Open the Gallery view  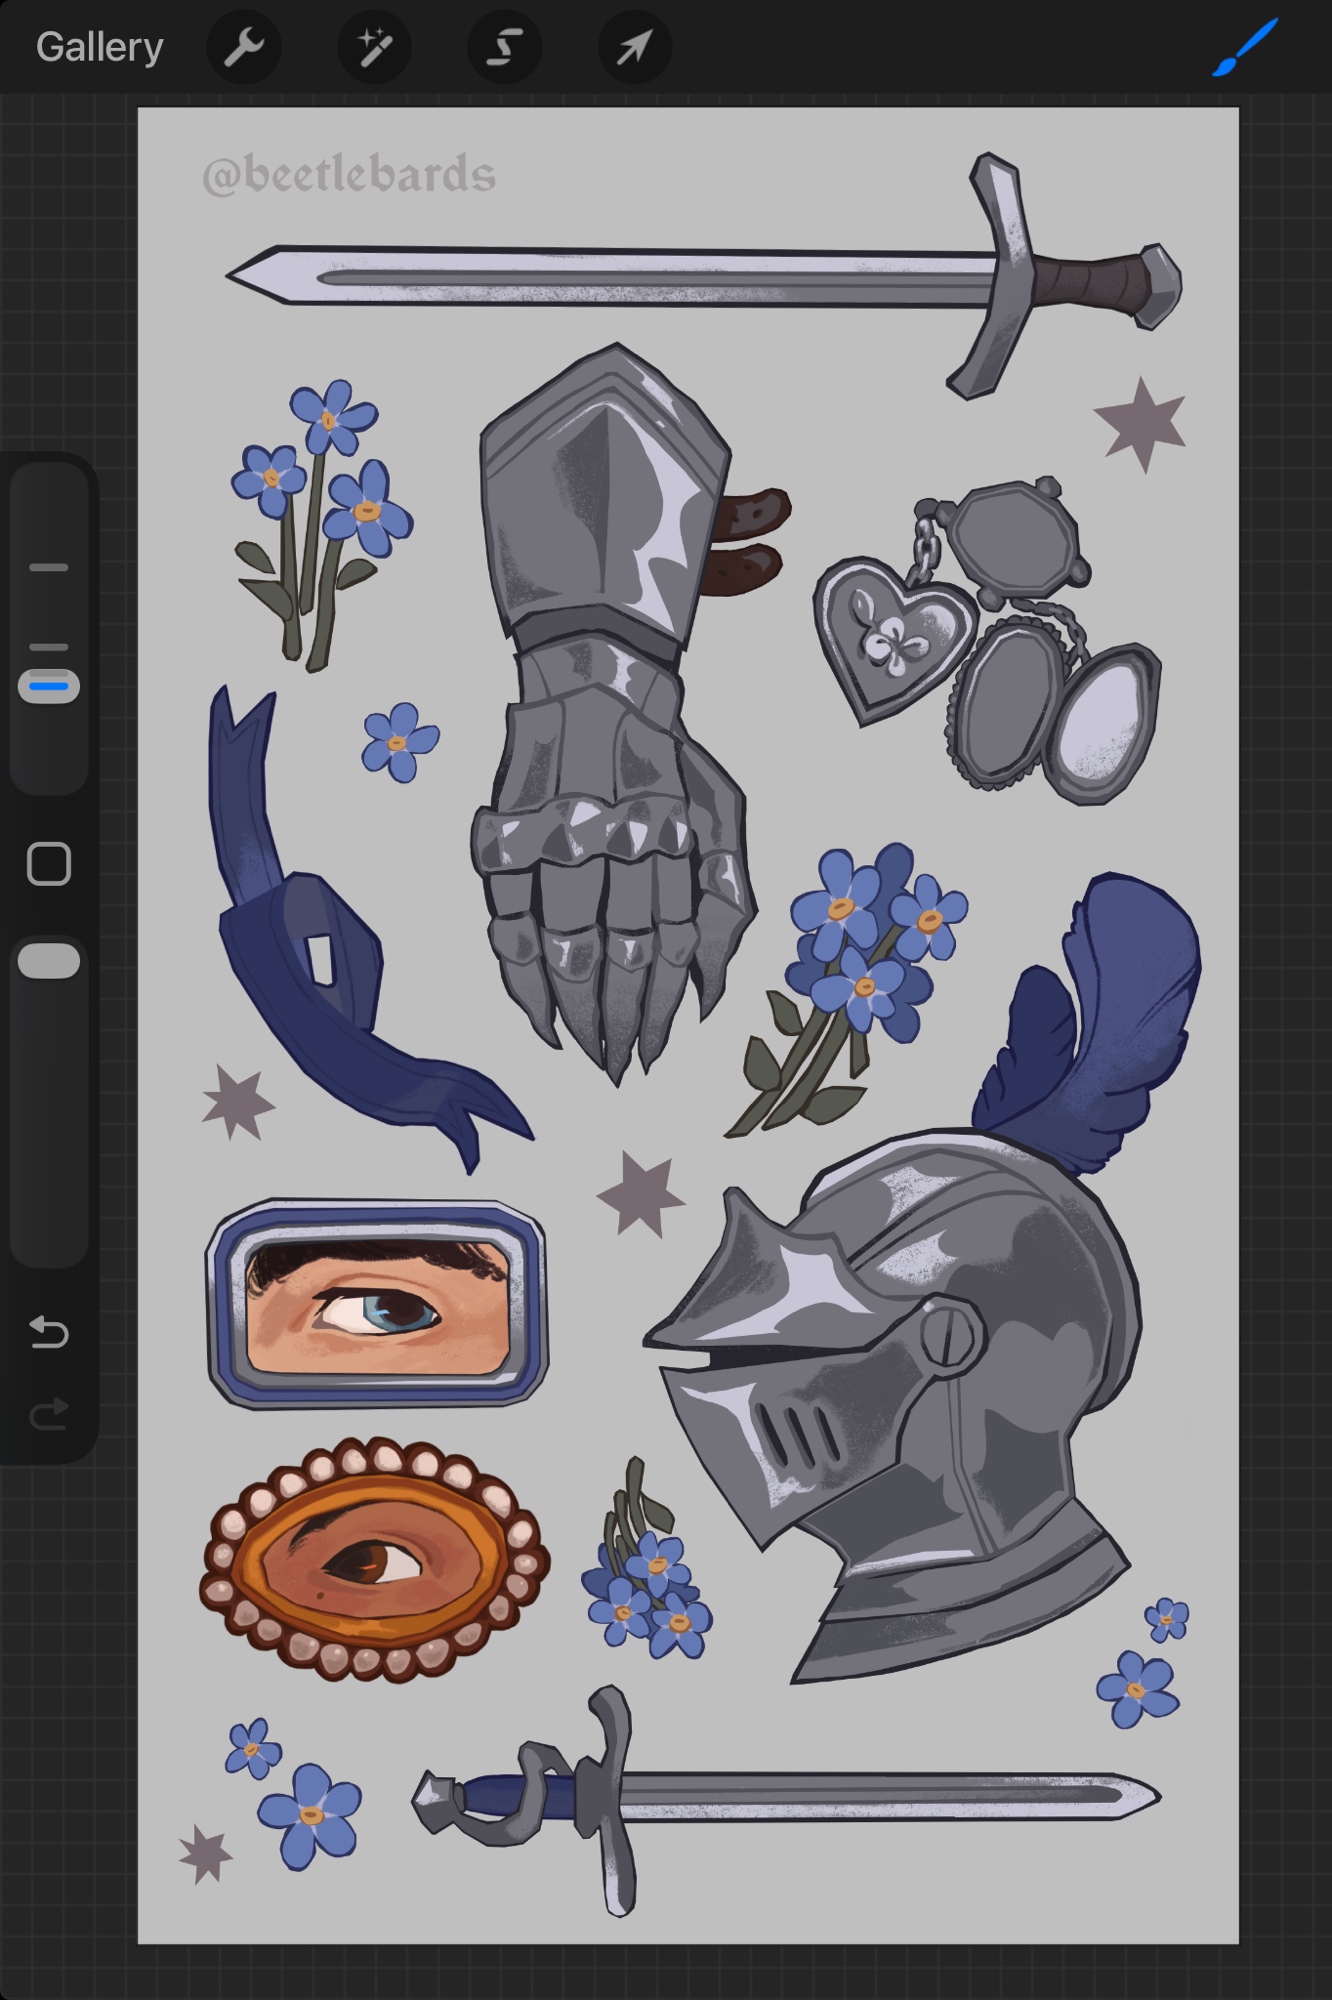point(99,47)
